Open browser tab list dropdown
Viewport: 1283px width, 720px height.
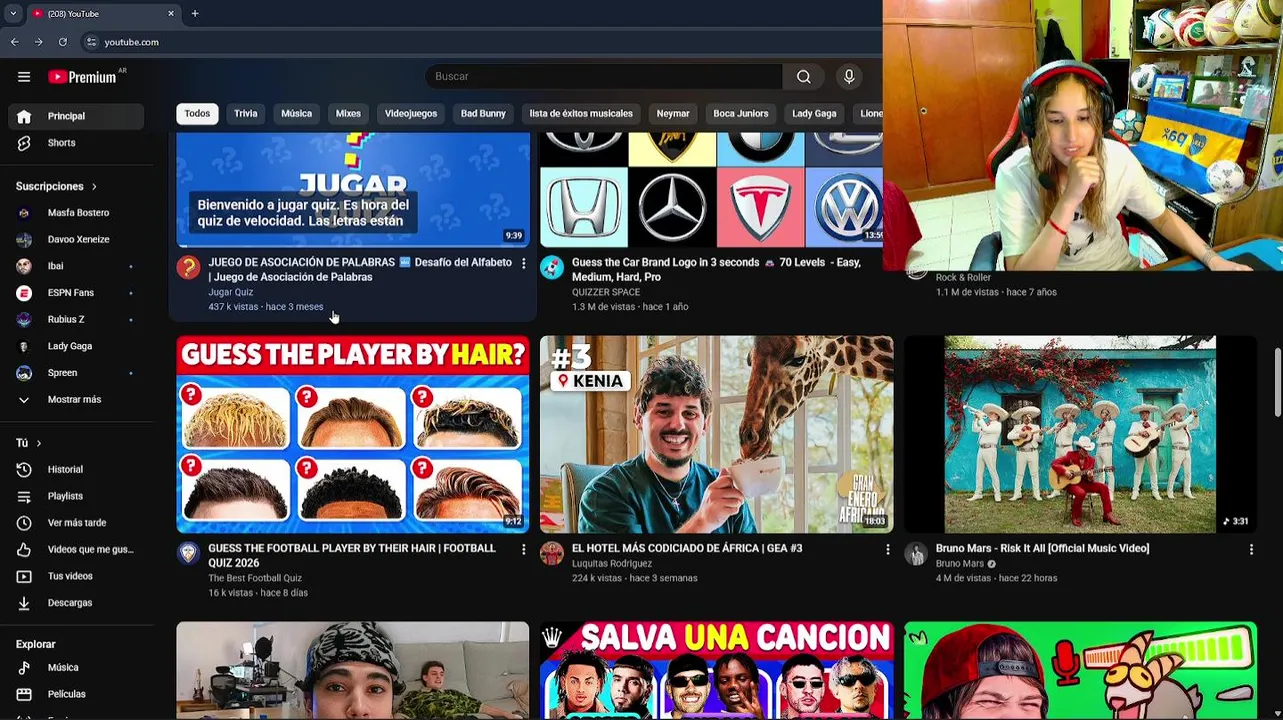[x=13, y=13]
